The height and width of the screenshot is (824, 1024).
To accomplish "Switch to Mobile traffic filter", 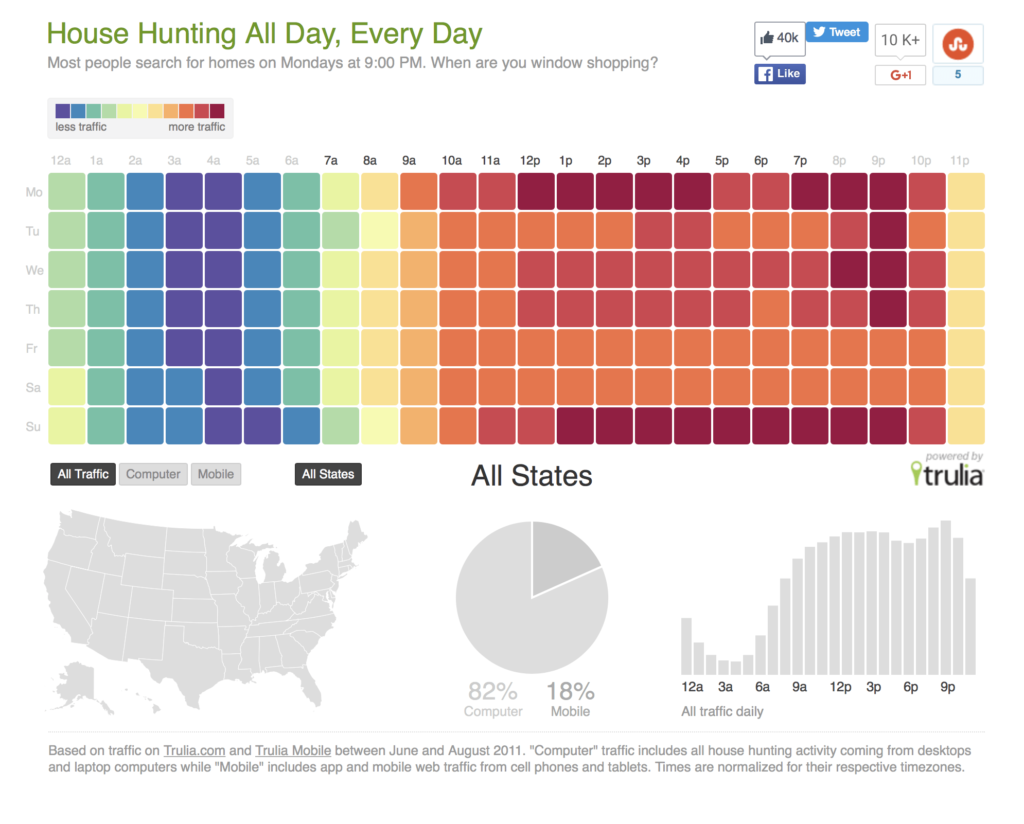I will click(x=215, y=474).
